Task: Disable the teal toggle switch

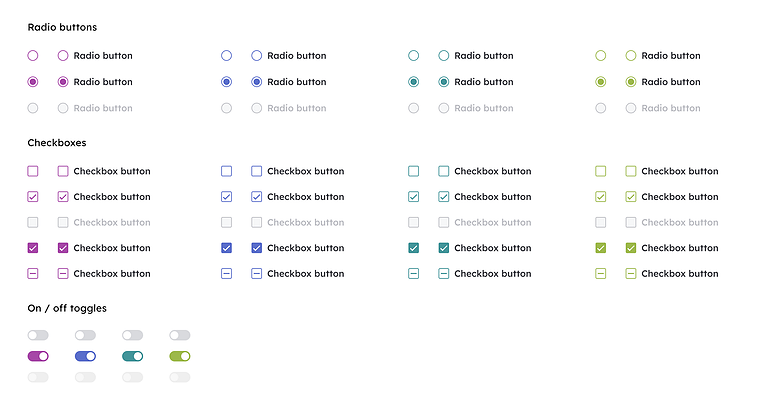Action: tap(133, 356)
